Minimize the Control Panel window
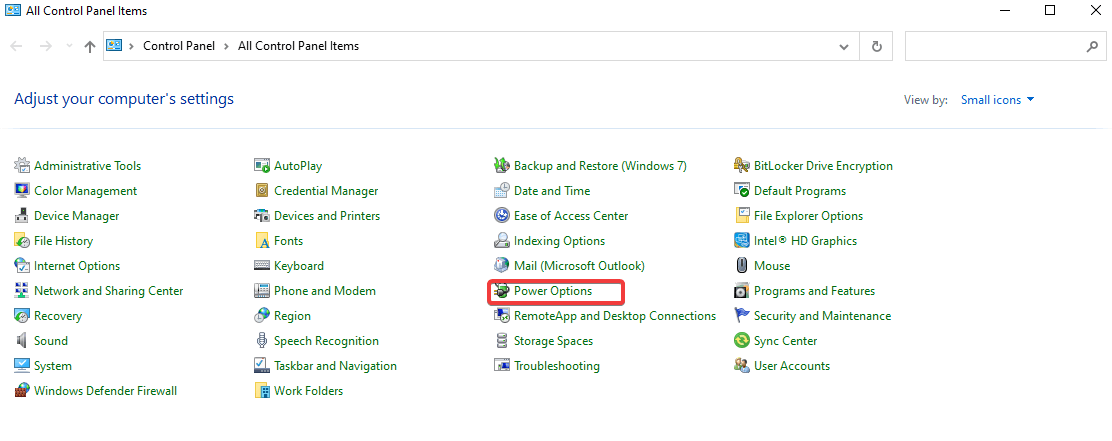The width and height of the screenshot is (1112, 441). point(1006,10)
